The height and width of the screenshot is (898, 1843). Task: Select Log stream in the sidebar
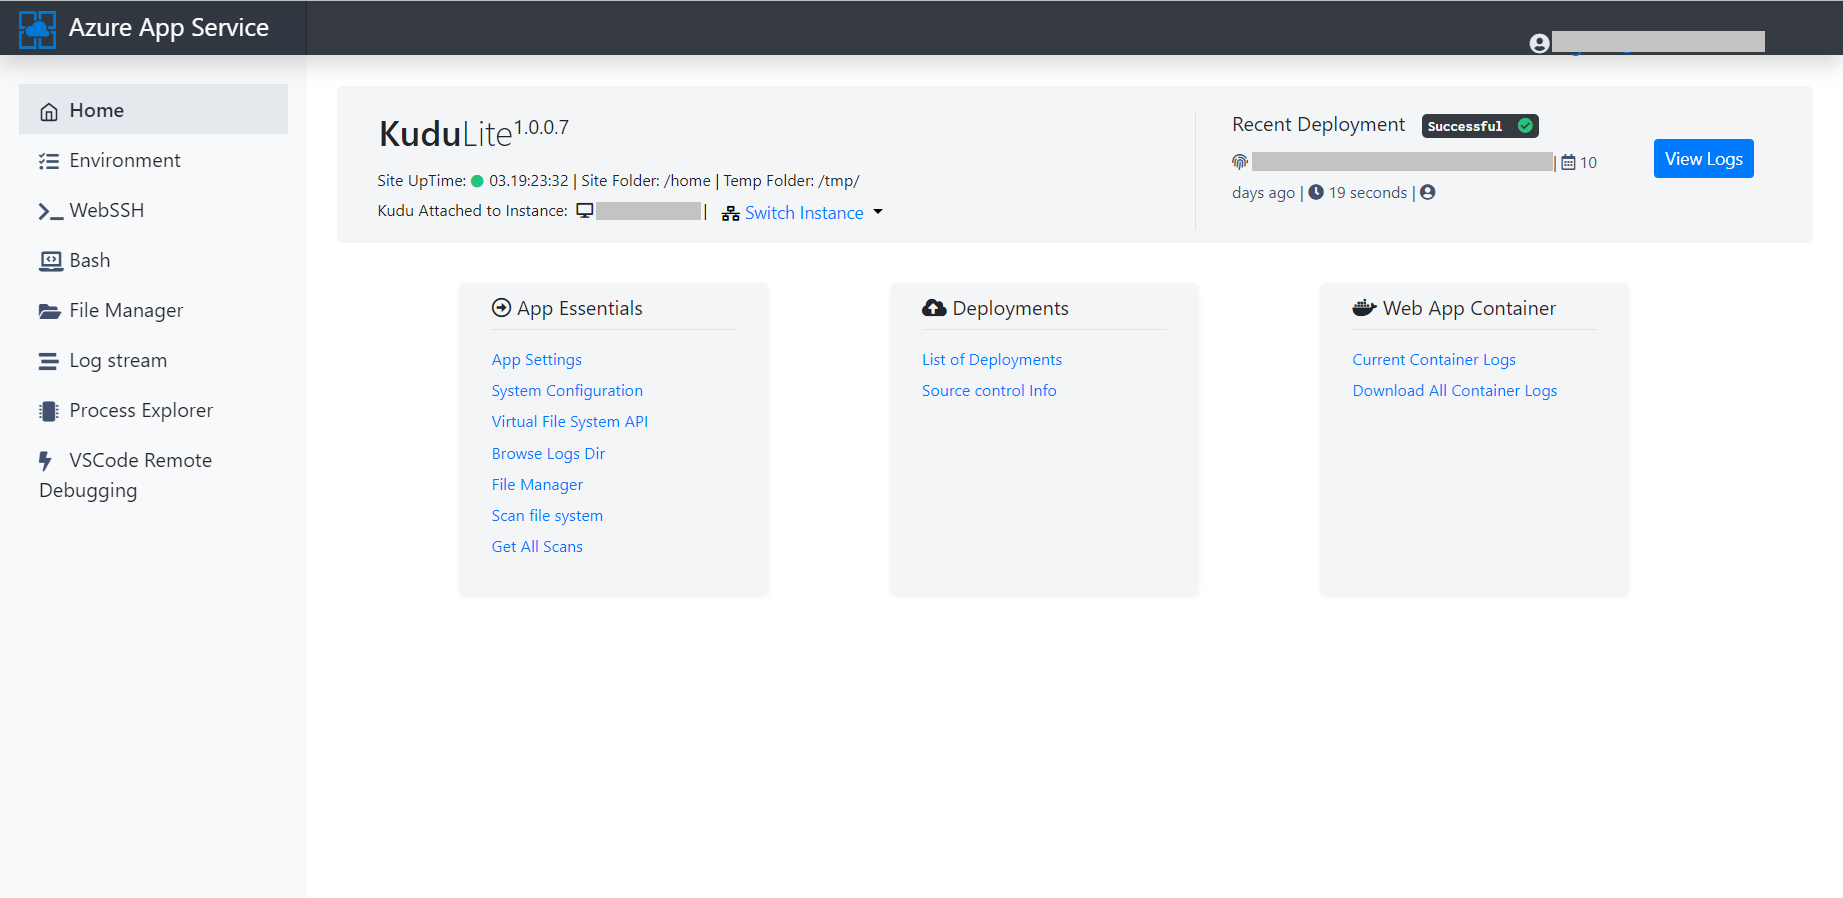[x=118, y=361]
